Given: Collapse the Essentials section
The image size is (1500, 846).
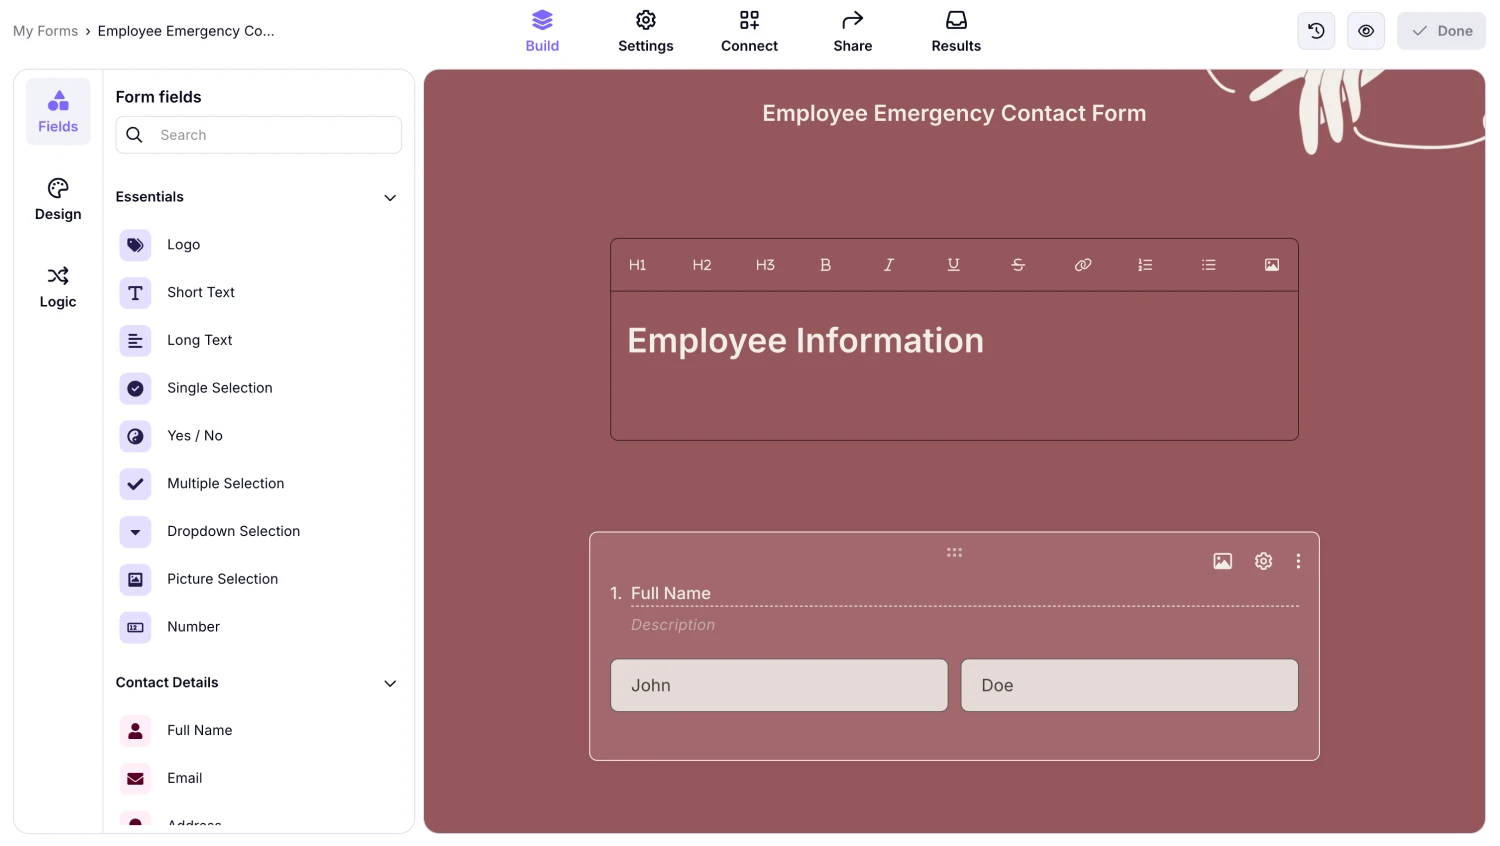Looking at the screenshot, I should click(x=389, y=197).
